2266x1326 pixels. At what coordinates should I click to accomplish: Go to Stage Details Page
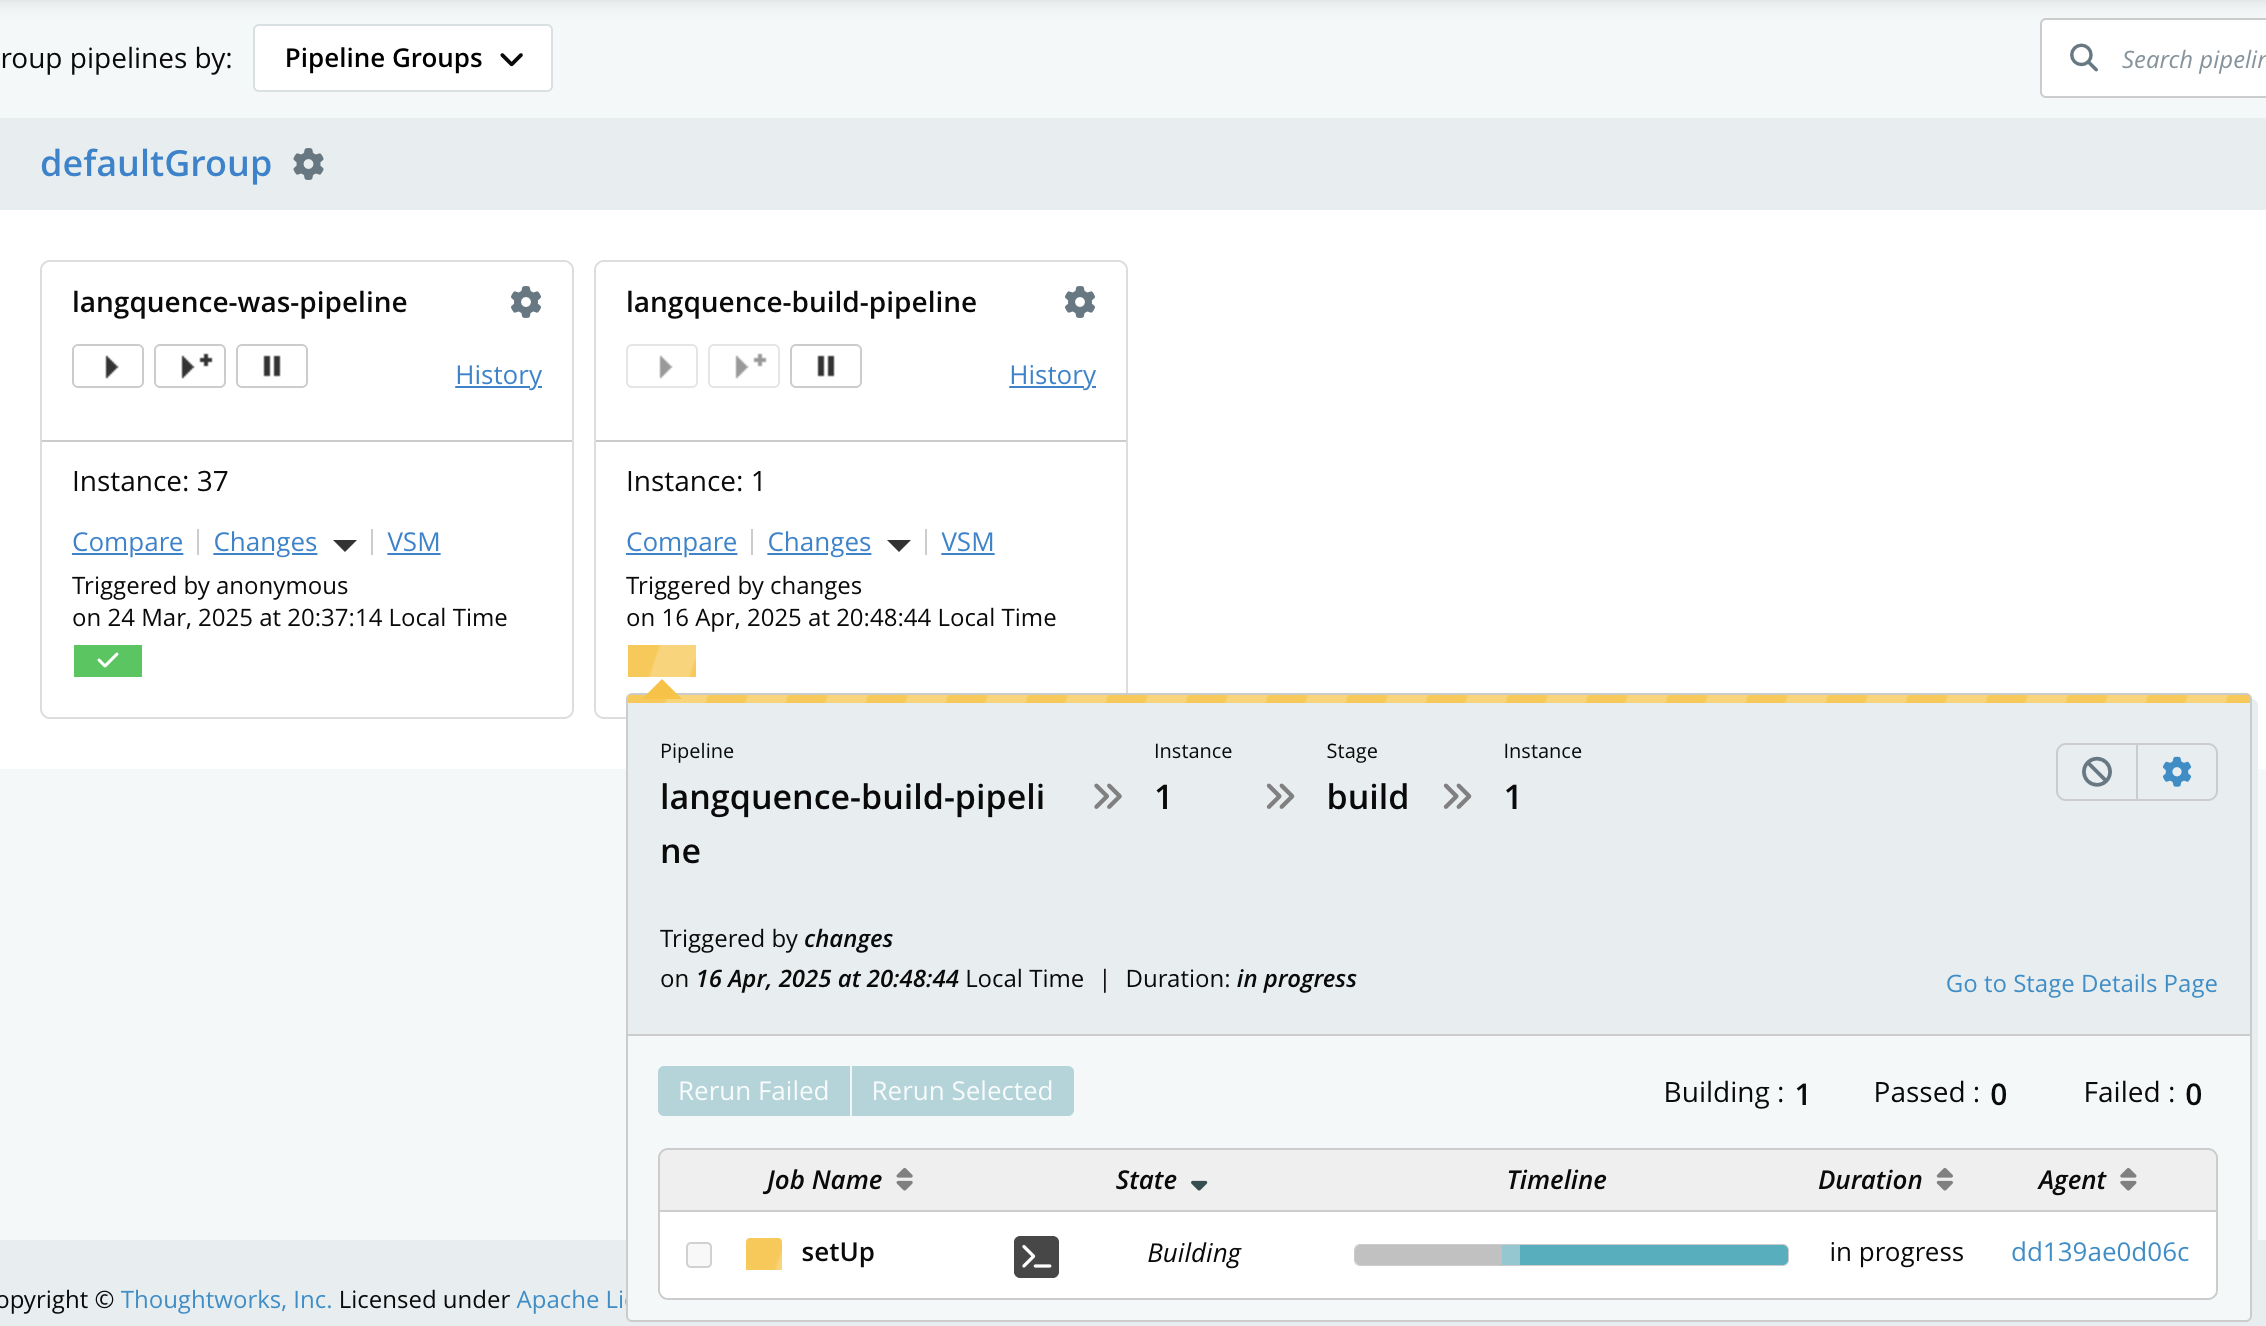[2081, 984]
